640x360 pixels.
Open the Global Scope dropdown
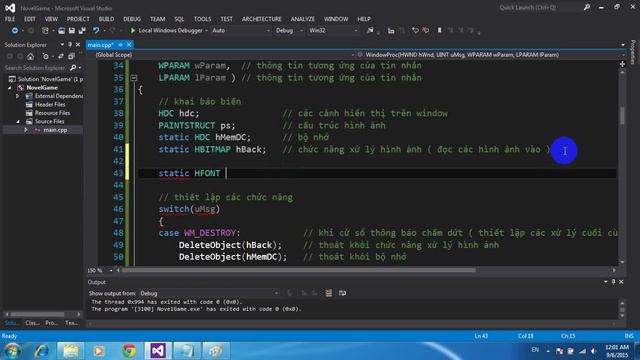pyautogui.click(x=224, y=55)
